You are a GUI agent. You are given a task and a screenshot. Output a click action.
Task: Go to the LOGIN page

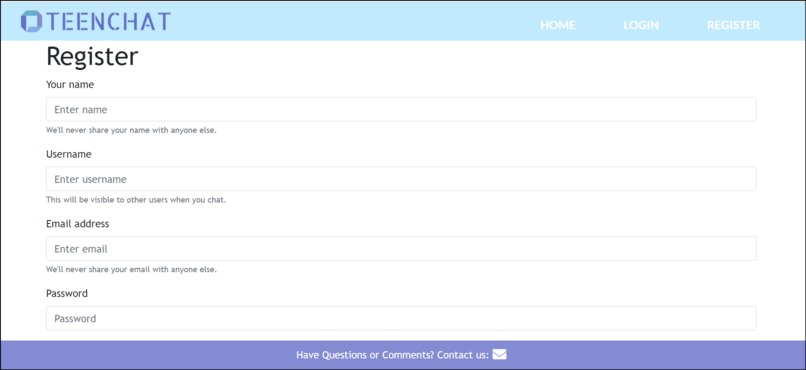[641, 25]
